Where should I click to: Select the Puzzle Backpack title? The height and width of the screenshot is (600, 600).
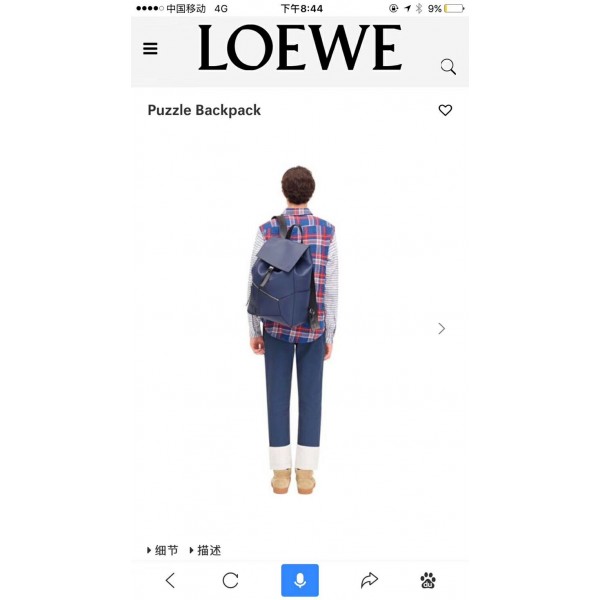click(x=204, y=110)
